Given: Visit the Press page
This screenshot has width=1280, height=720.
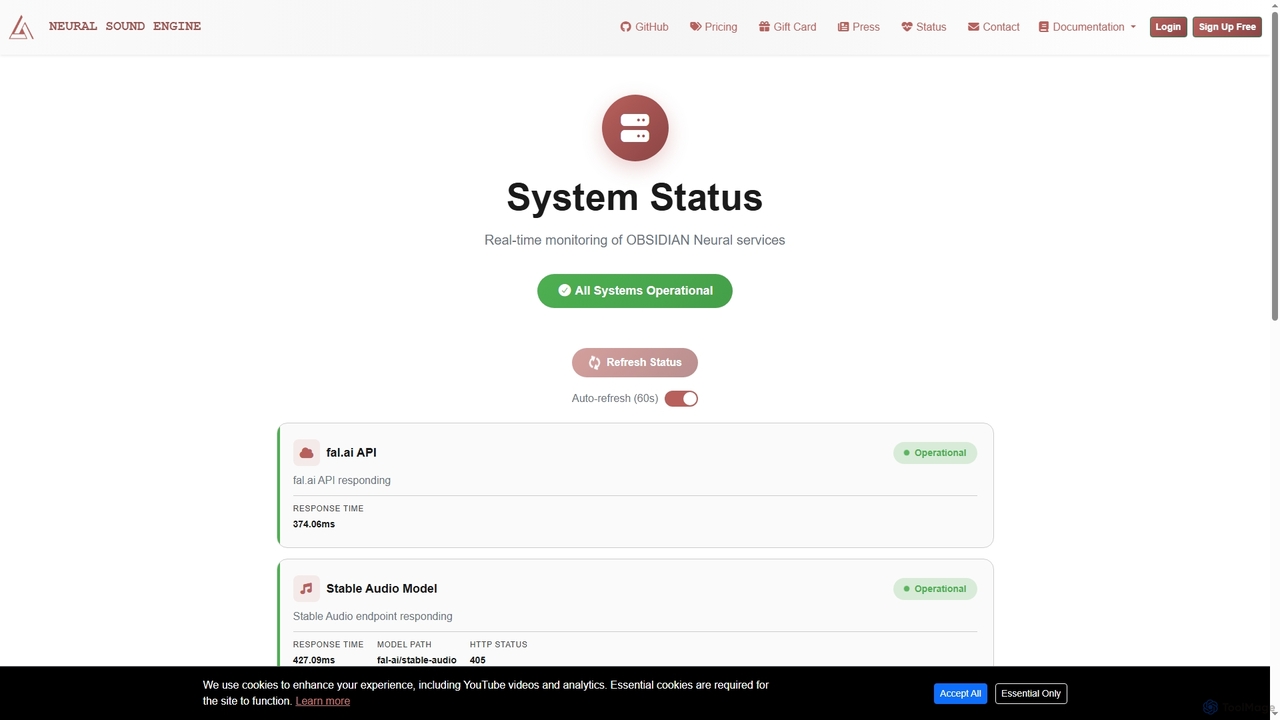Looking at the screenshot, I should [x=858, y=27].
